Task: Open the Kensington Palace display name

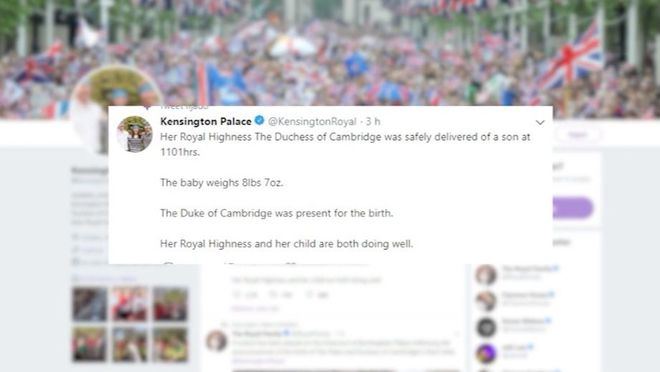Action: pos(206,121)
